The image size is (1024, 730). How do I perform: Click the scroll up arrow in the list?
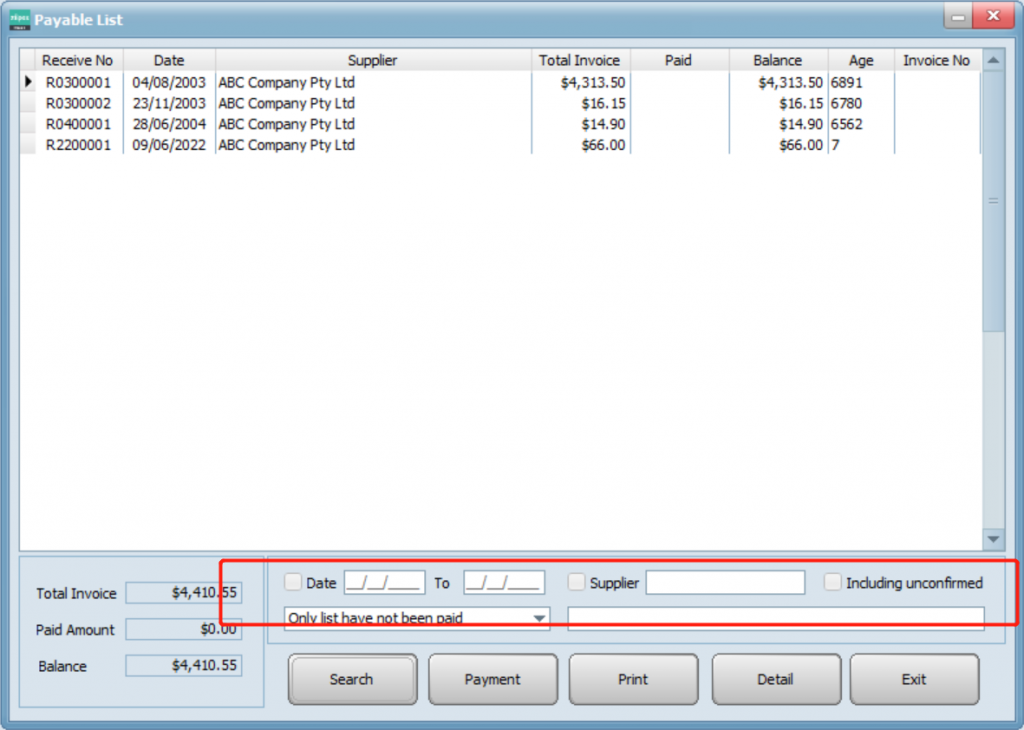pyautogui.click(x=992, y=60)
